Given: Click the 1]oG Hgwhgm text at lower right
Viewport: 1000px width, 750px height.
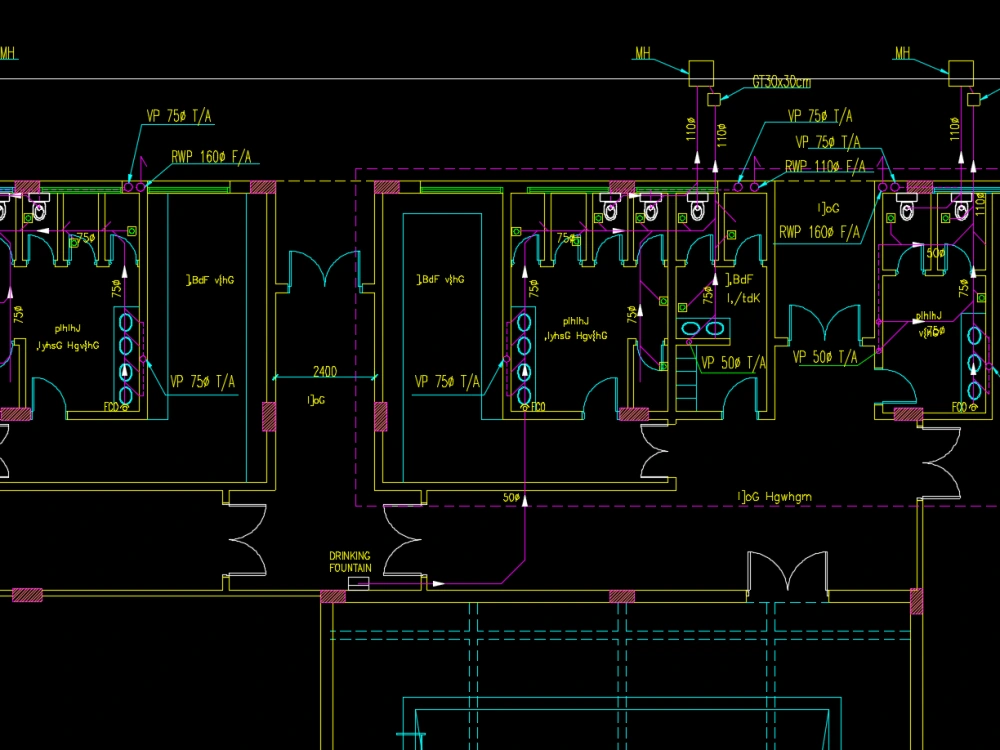Looking at the screenshot, I should (775, 496).
